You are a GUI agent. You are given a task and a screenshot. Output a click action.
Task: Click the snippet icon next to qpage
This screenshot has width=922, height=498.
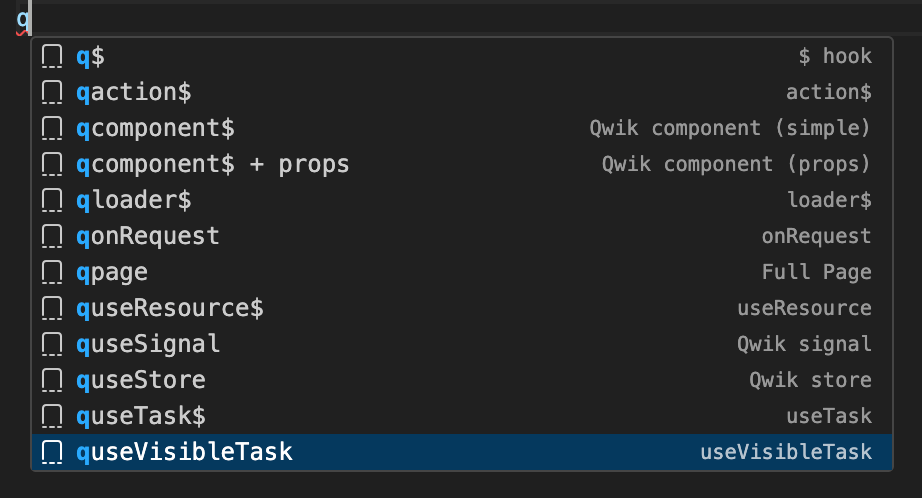[52, 272]
